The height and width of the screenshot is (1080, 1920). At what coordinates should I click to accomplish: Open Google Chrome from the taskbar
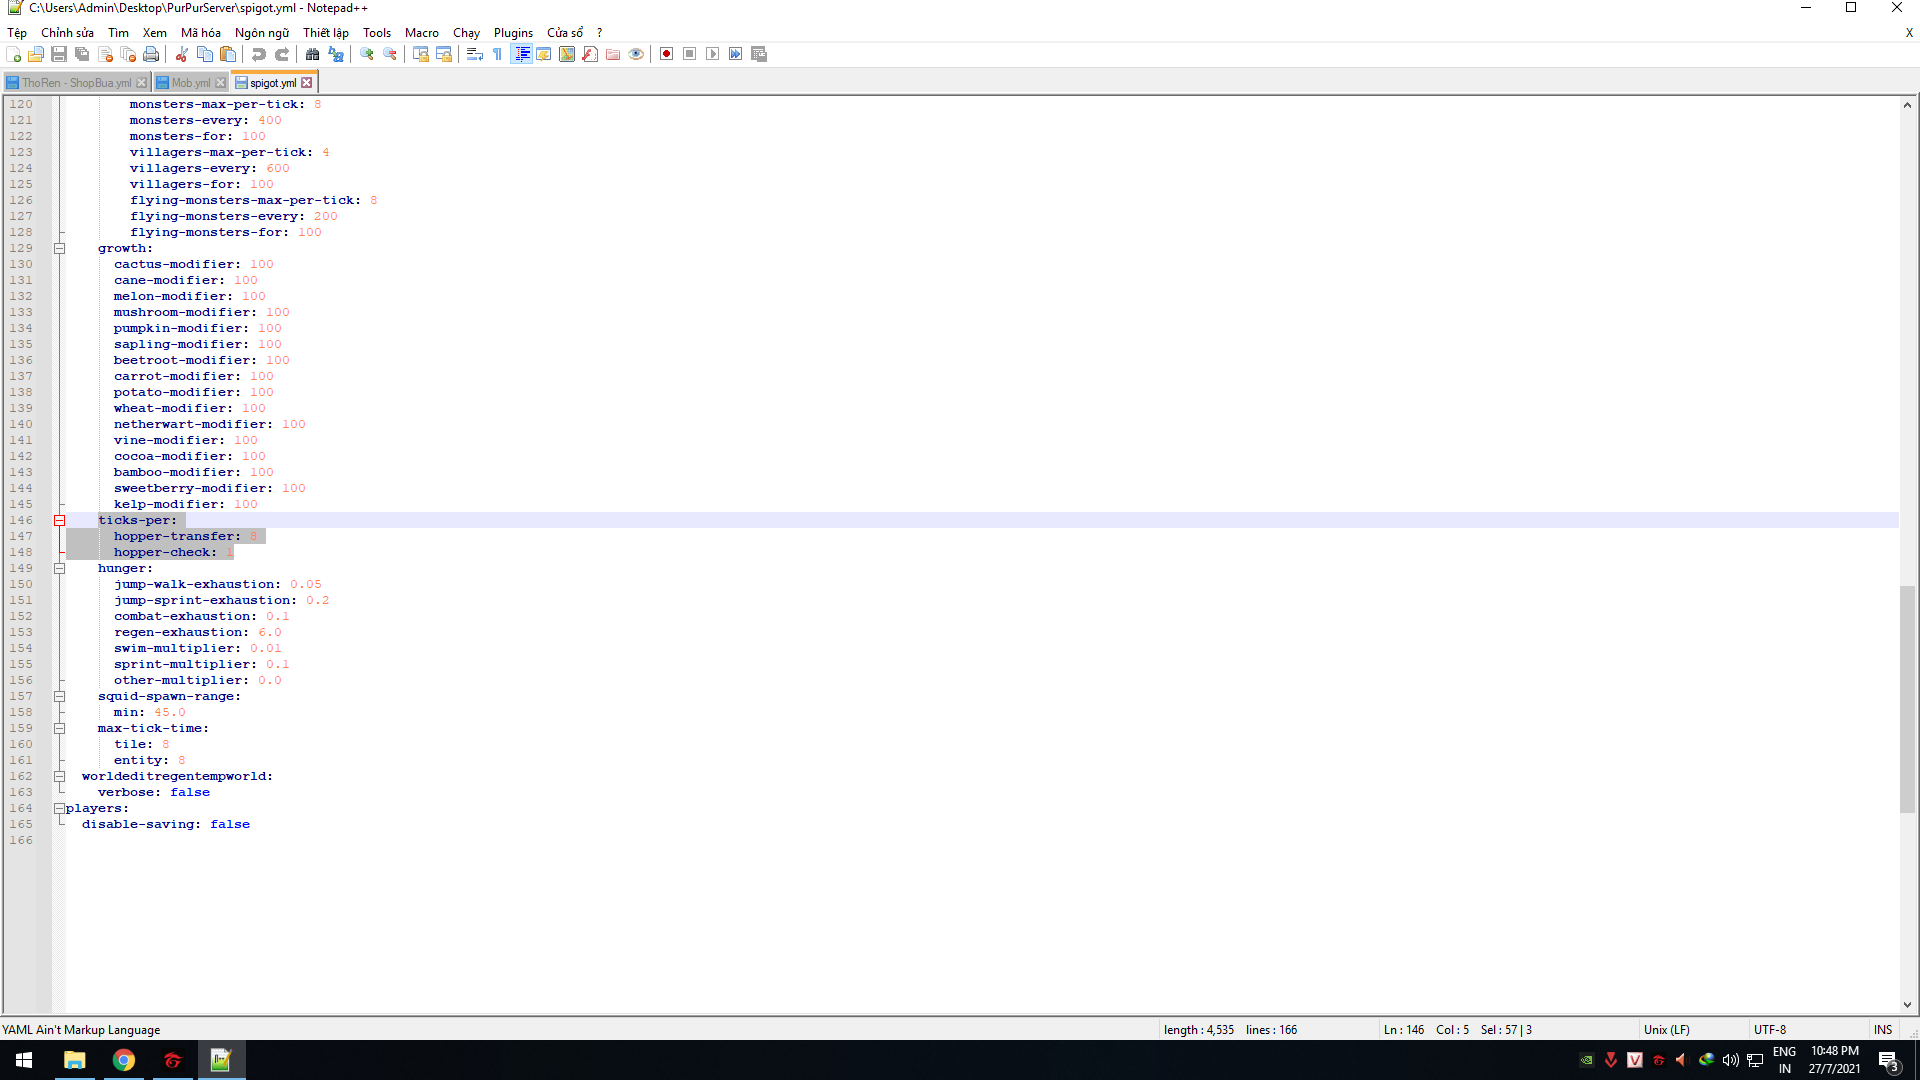[124, 1060]
